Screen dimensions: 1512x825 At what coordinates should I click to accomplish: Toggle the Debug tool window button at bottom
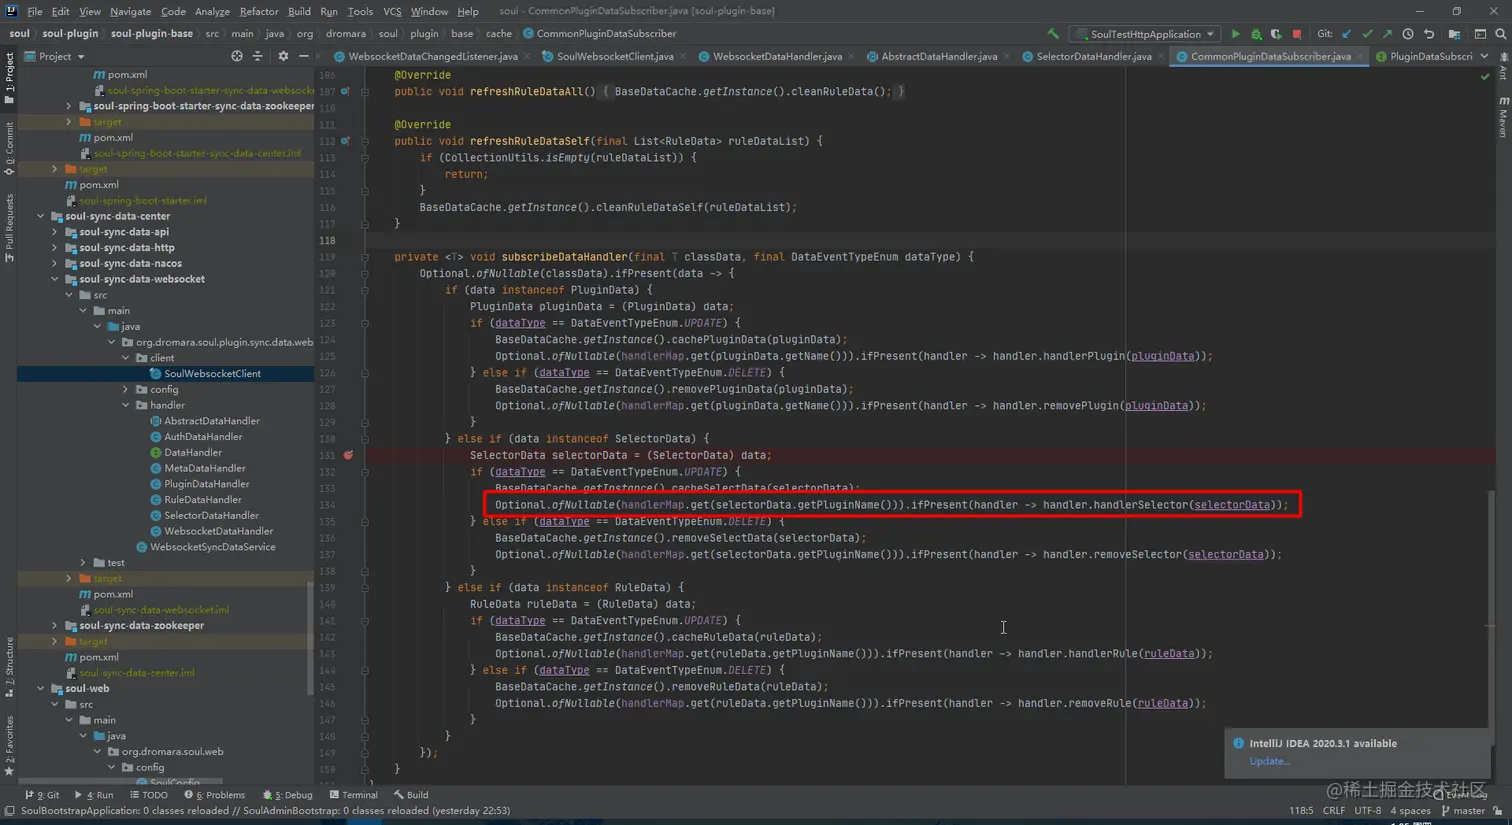tap(288, 795)
